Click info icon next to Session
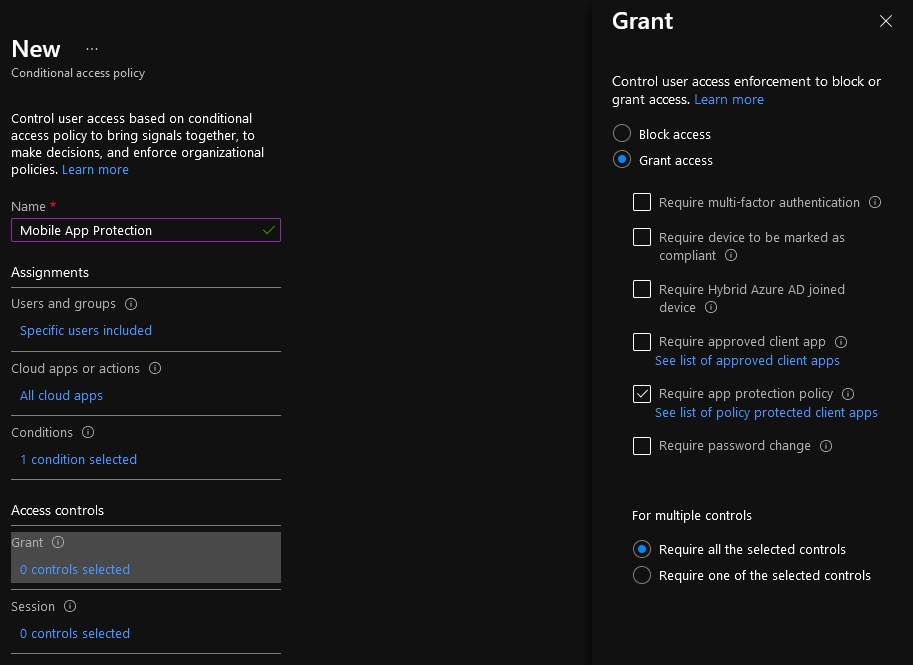 pos(70,606)
